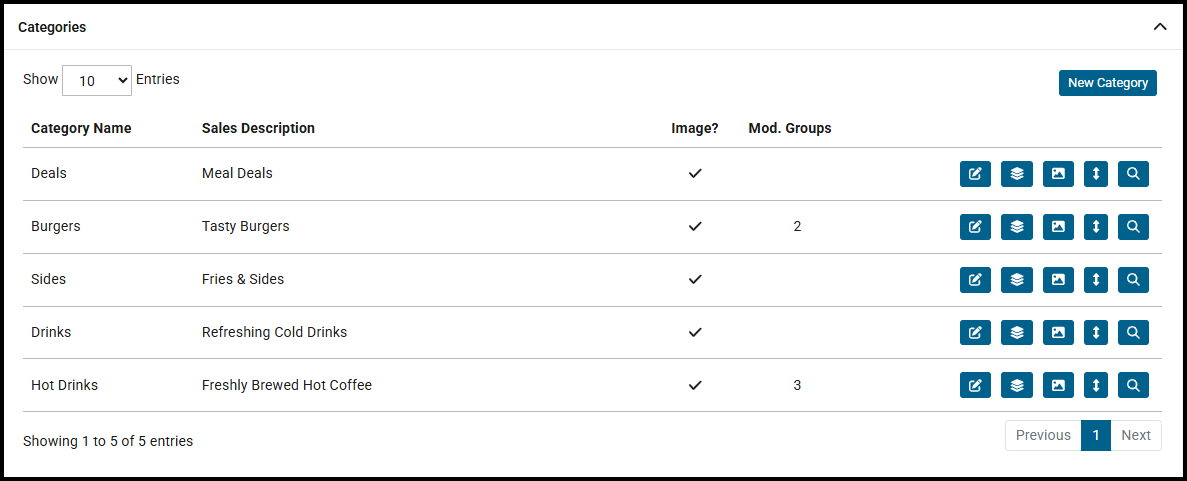Click the layers icon for Deals row
This screenshot has height=481, width=1187.
(x=1017, y=173)
